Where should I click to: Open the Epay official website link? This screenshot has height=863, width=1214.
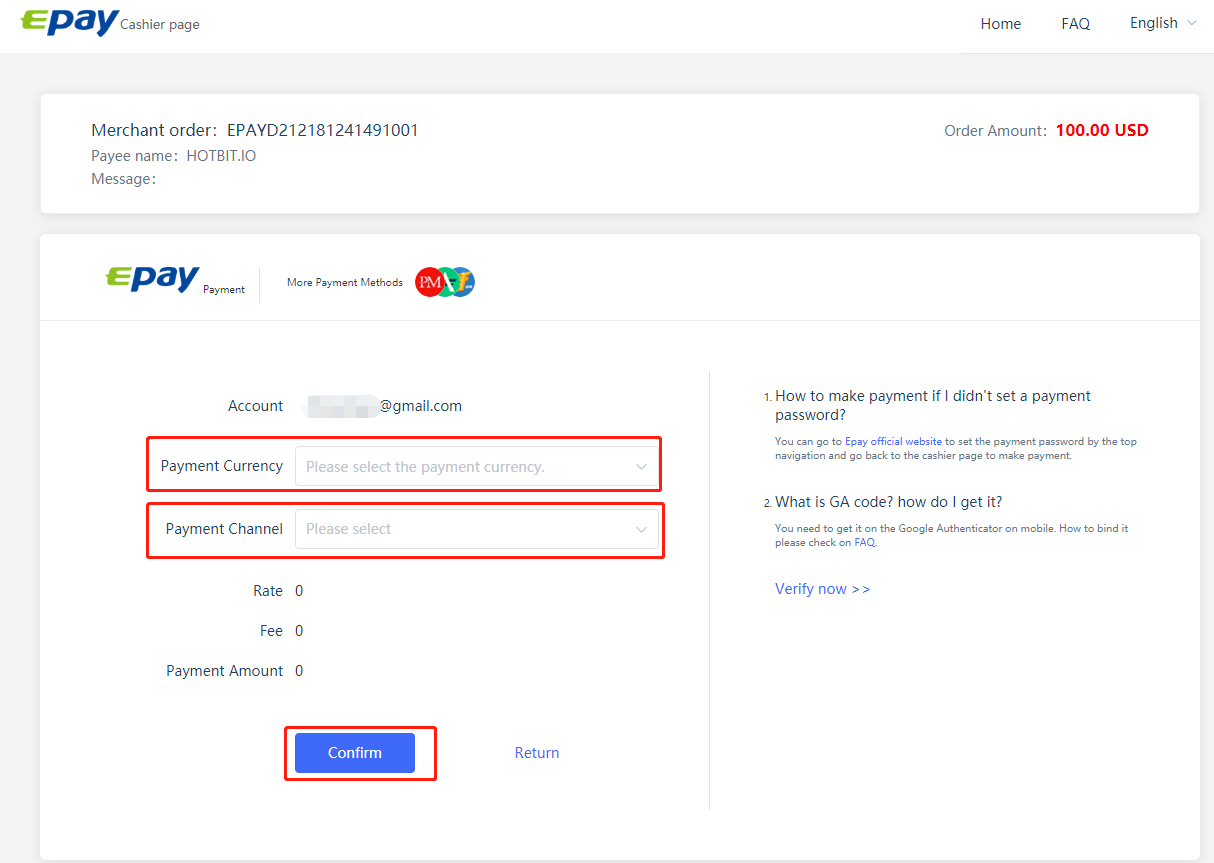[893, 441]
